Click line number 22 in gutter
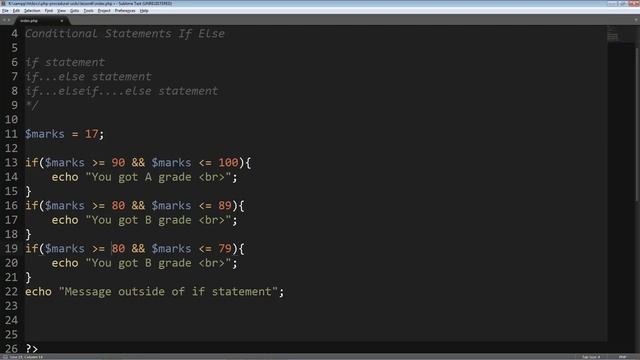 tap(11, 291)
